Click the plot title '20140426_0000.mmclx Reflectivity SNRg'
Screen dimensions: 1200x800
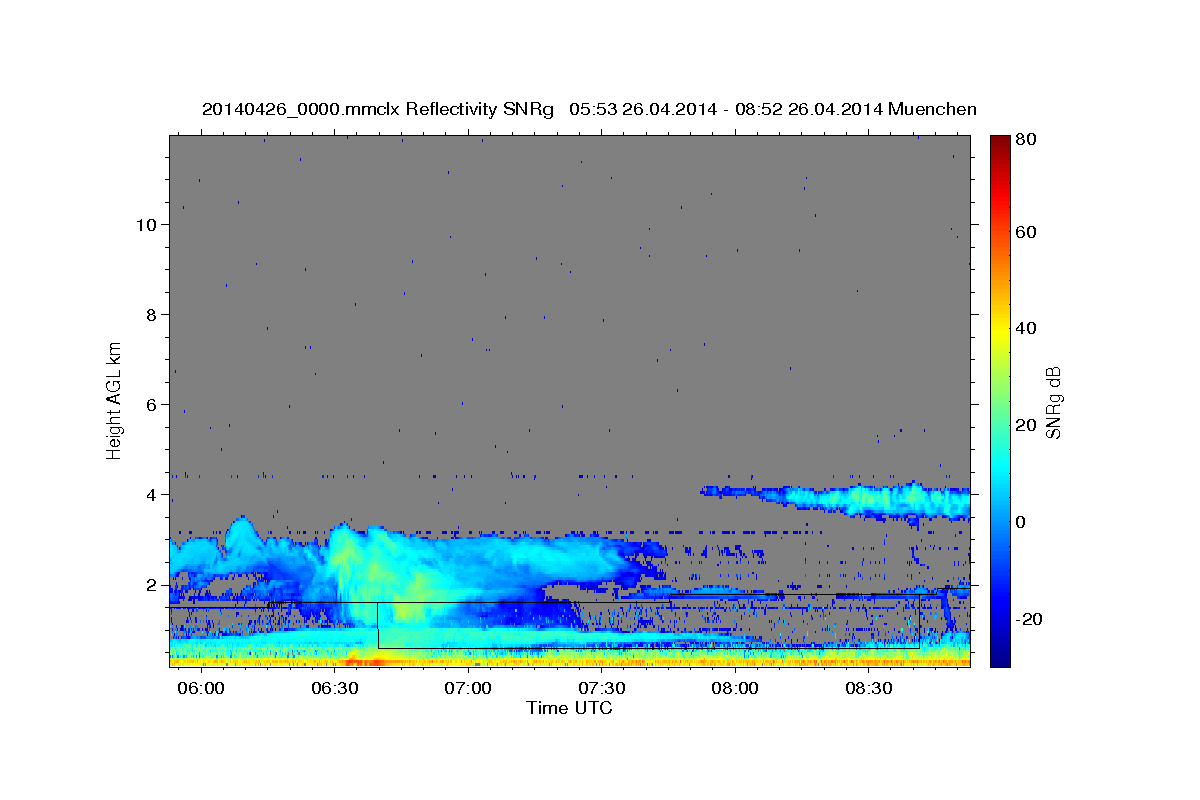pos(378,109)
